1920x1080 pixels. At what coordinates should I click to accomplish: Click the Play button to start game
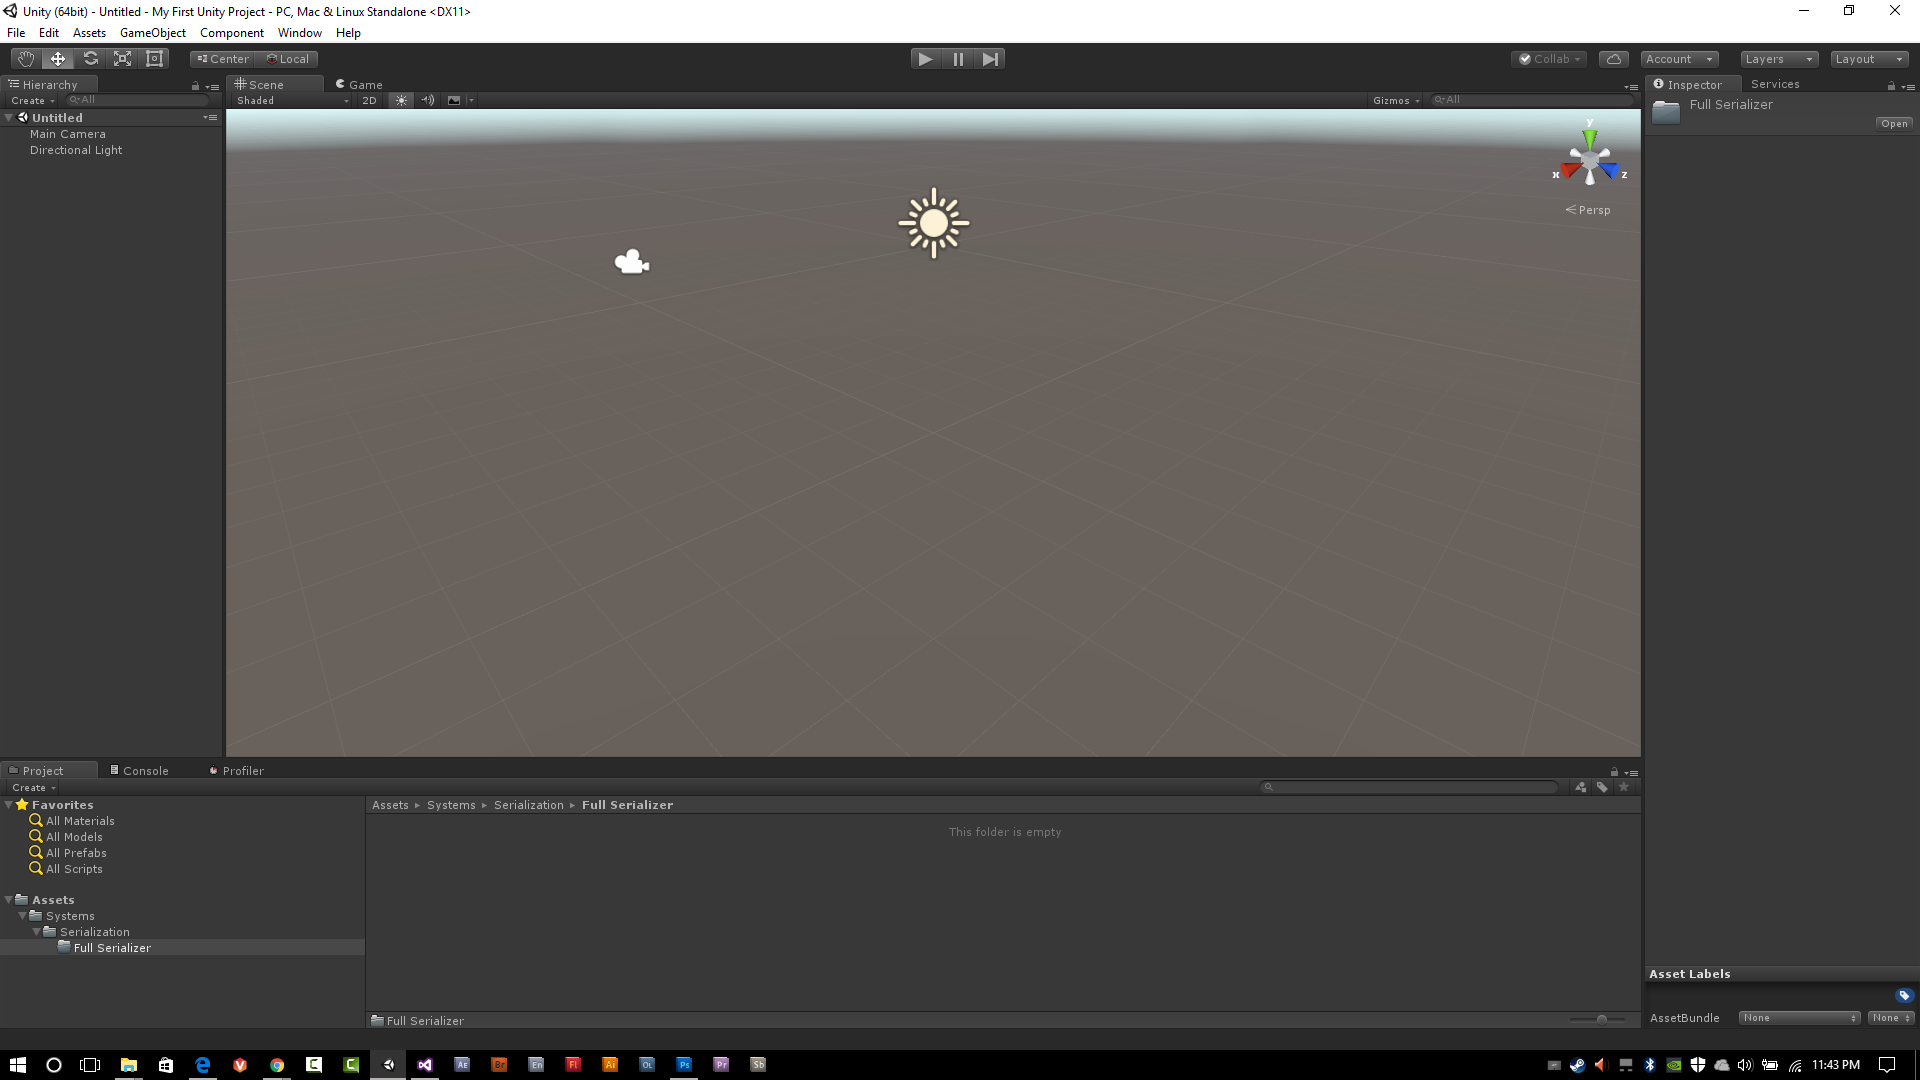[x=926, y=58]
